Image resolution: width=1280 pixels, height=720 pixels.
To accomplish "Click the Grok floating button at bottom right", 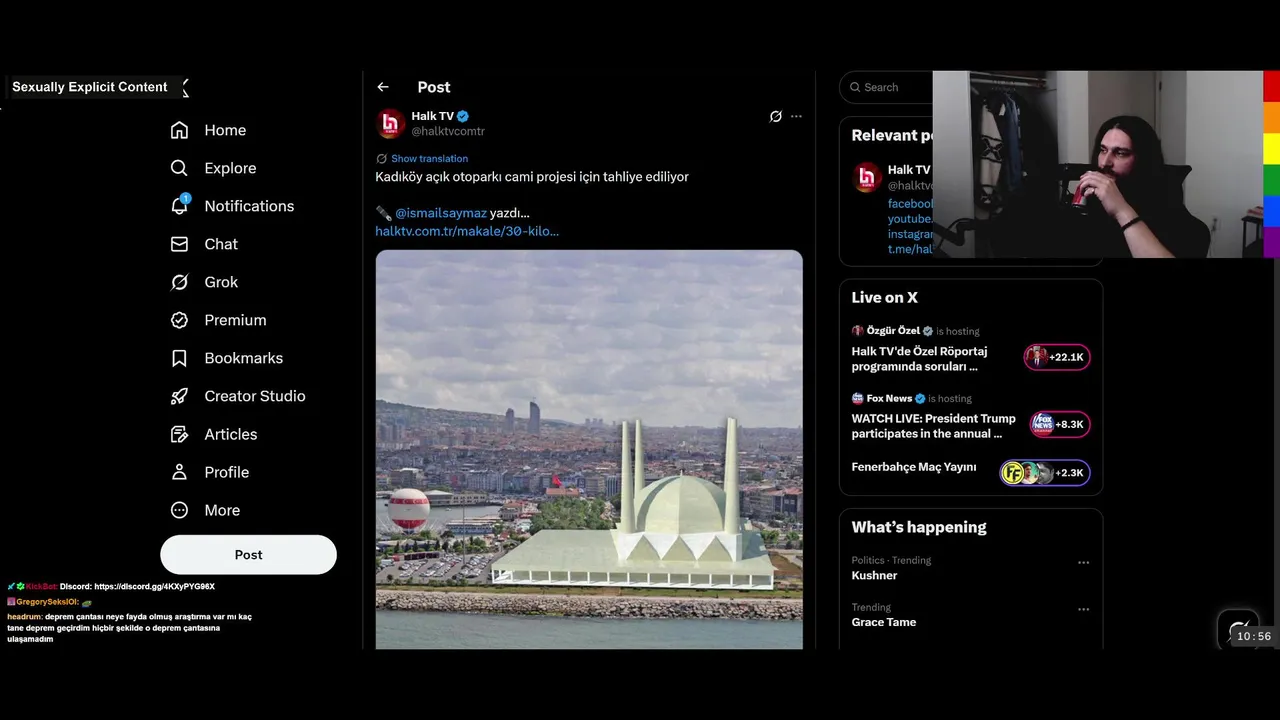I will click(x=1238, y=629).
